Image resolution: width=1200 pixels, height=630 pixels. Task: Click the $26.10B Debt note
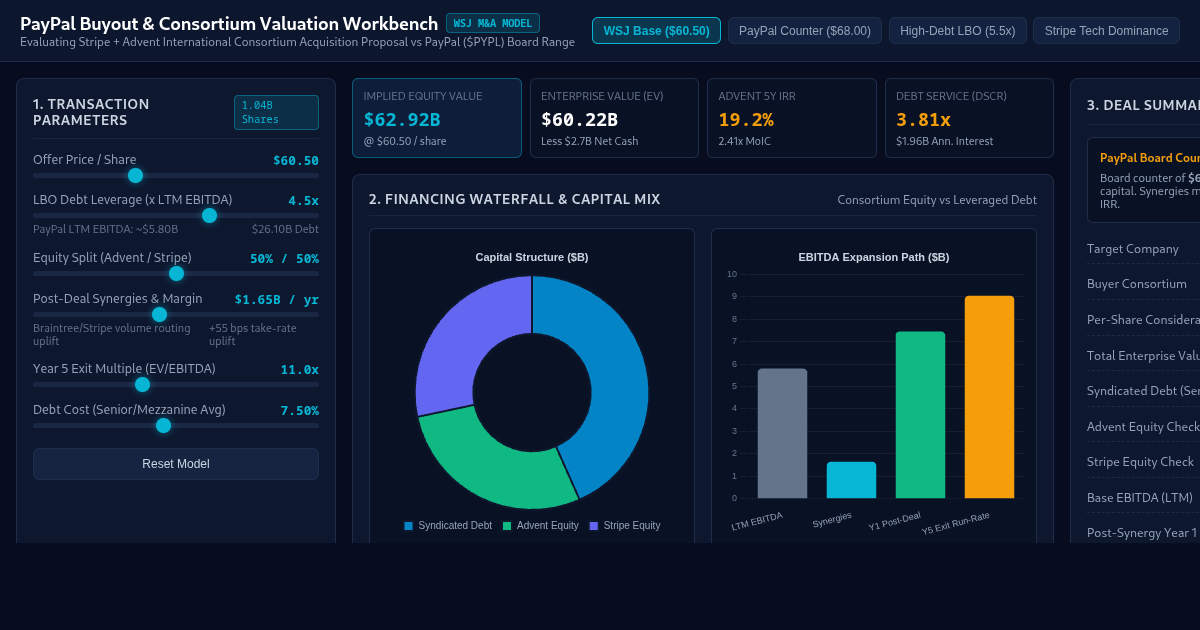pos(285,229)
